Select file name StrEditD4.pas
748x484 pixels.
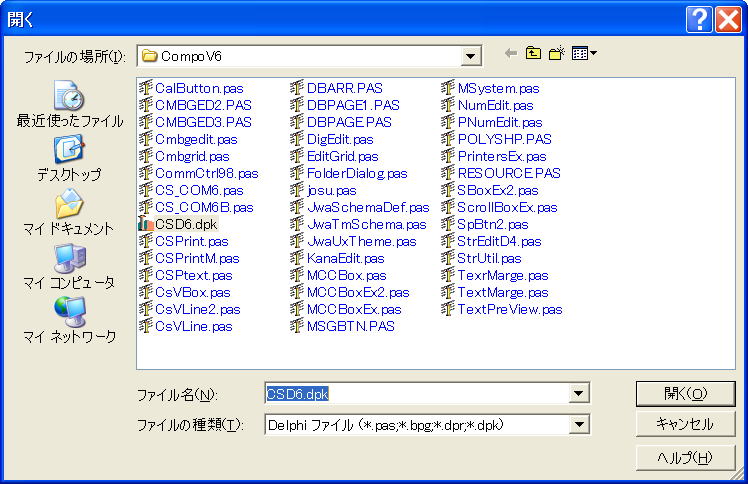[499, 241]
